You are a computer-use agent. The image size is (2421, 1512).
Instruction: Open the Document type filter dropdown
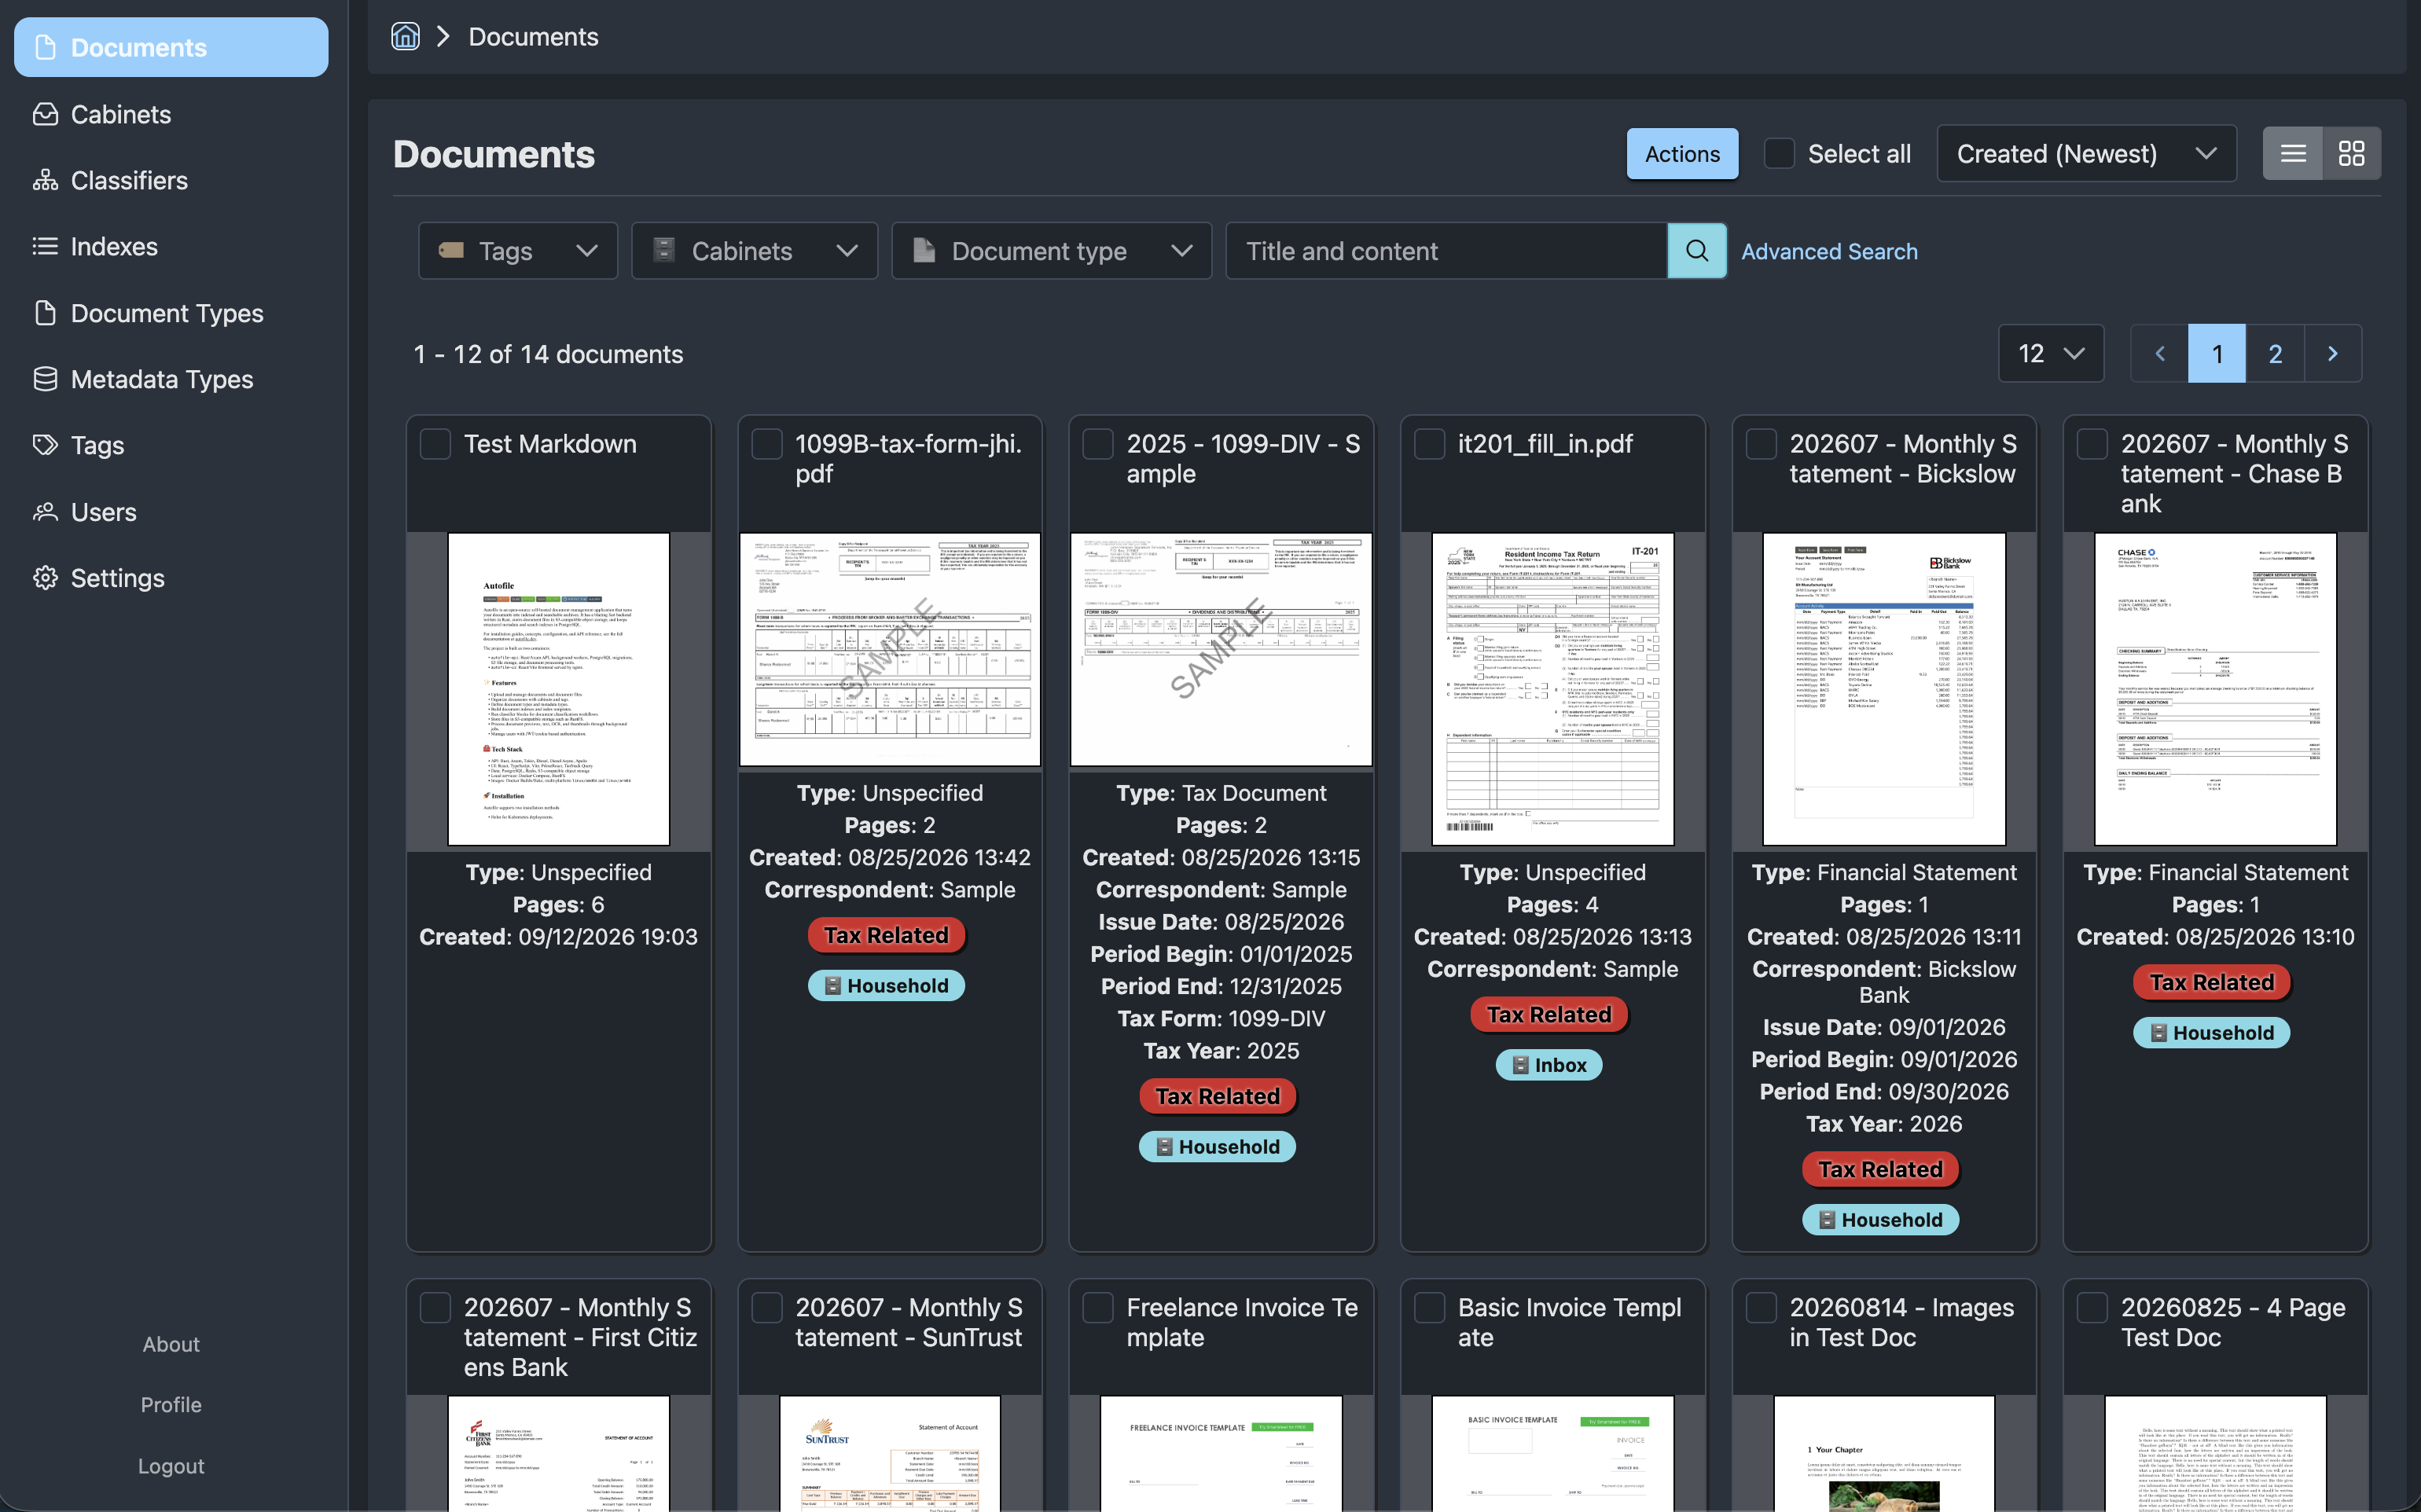1052,250
